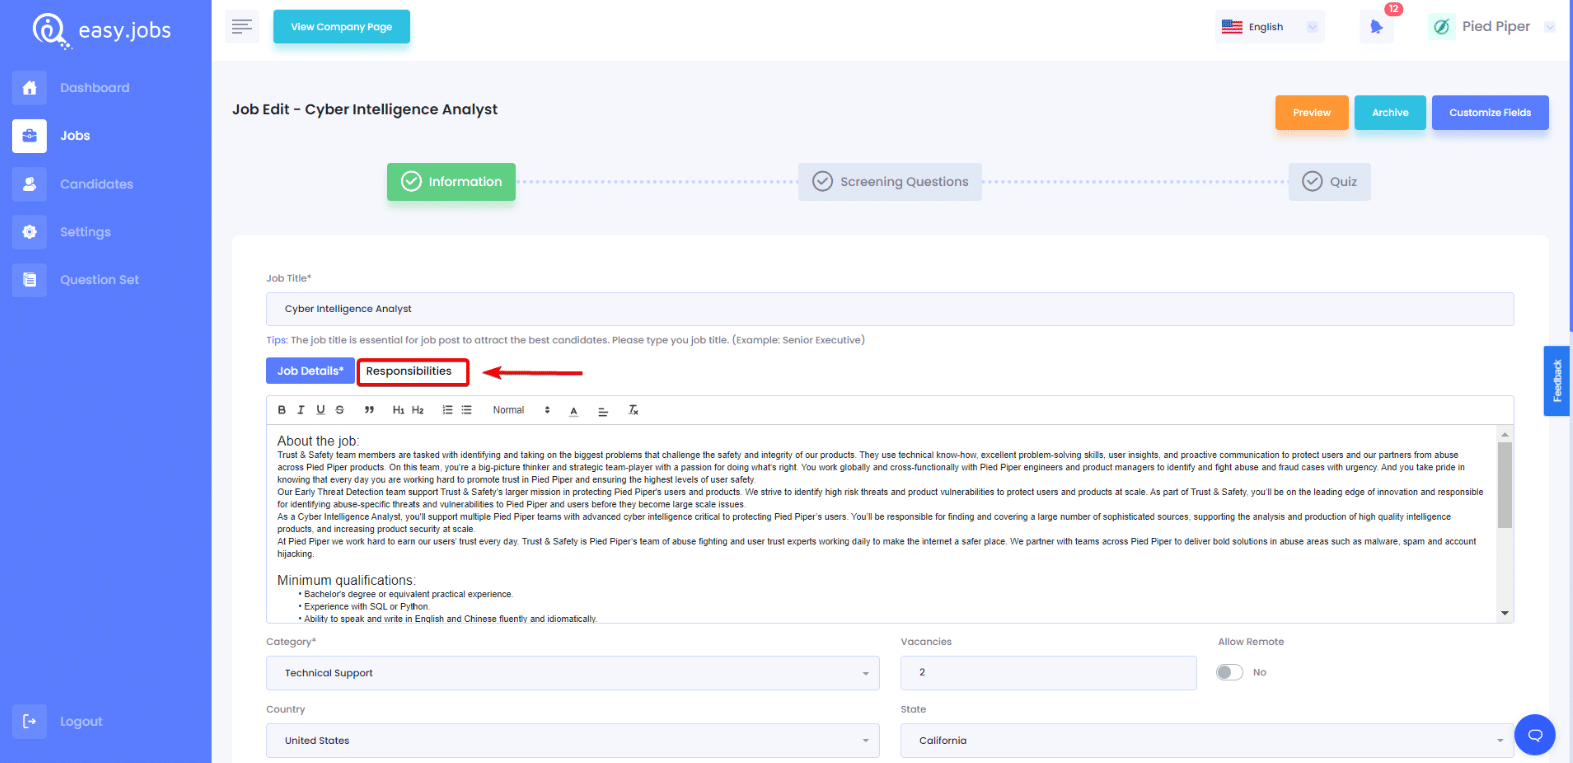
Task: Click the Question Set icon
Action: click(29, 280)
